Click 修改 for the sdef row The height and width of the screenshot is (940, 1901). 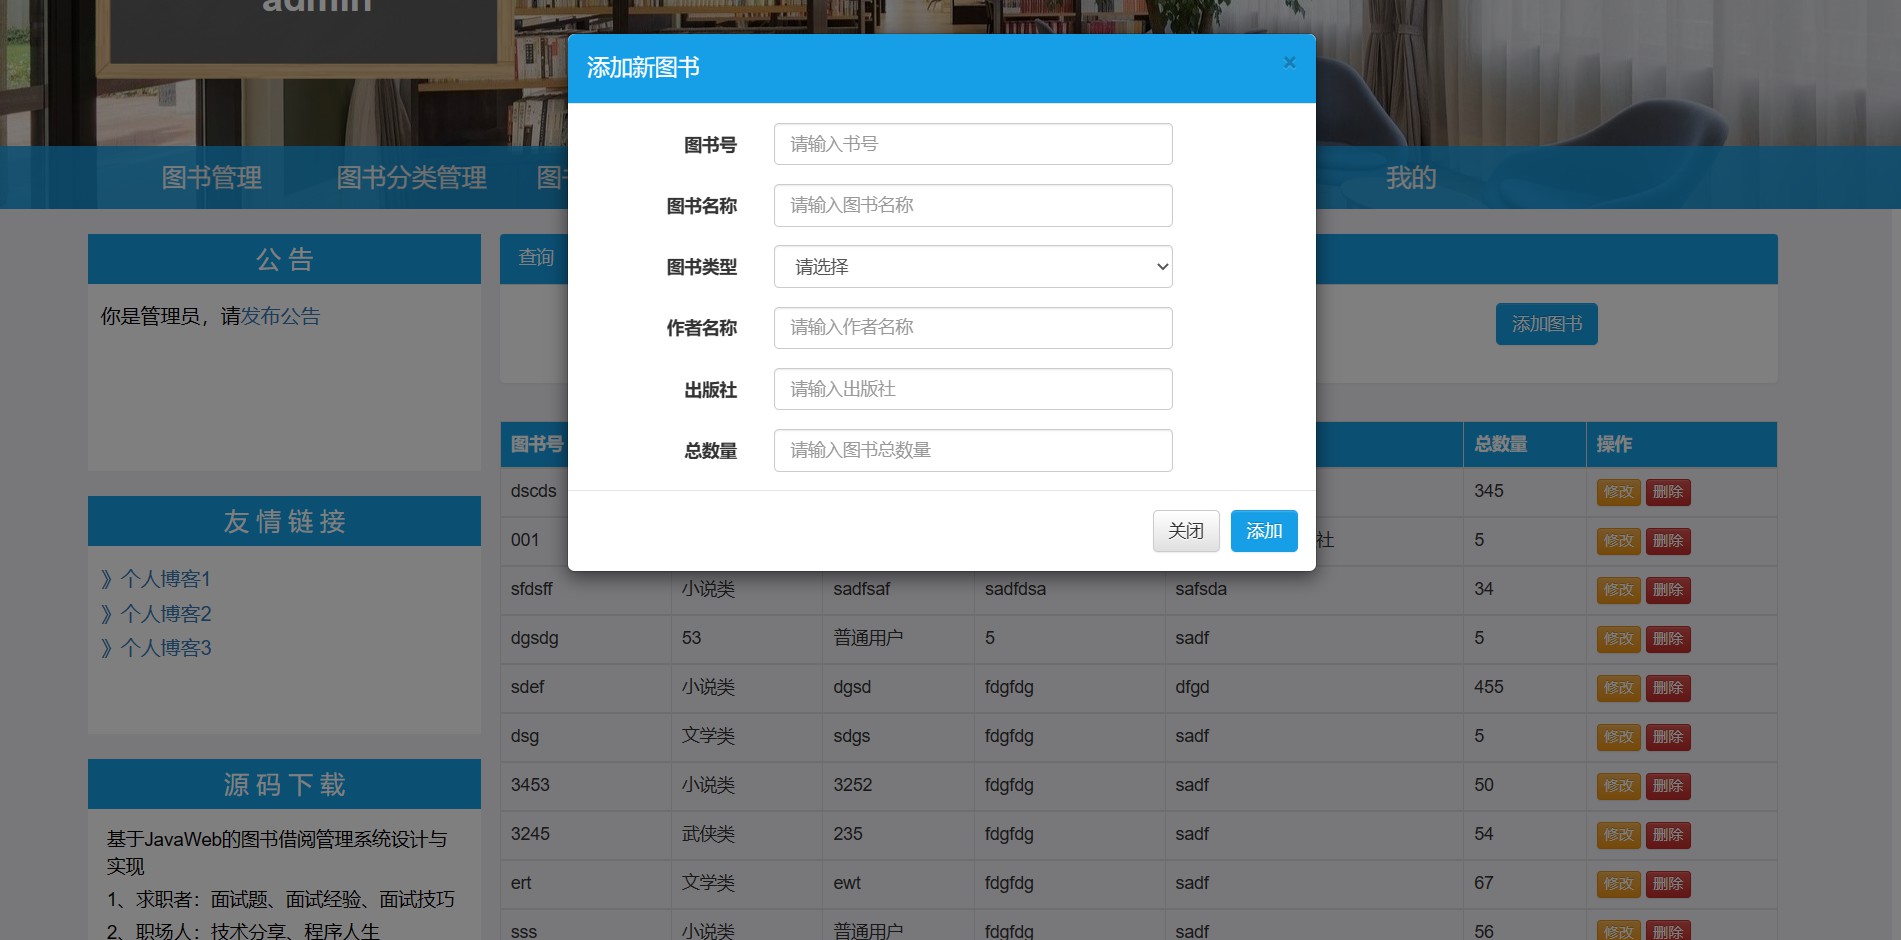point(1619,688)
